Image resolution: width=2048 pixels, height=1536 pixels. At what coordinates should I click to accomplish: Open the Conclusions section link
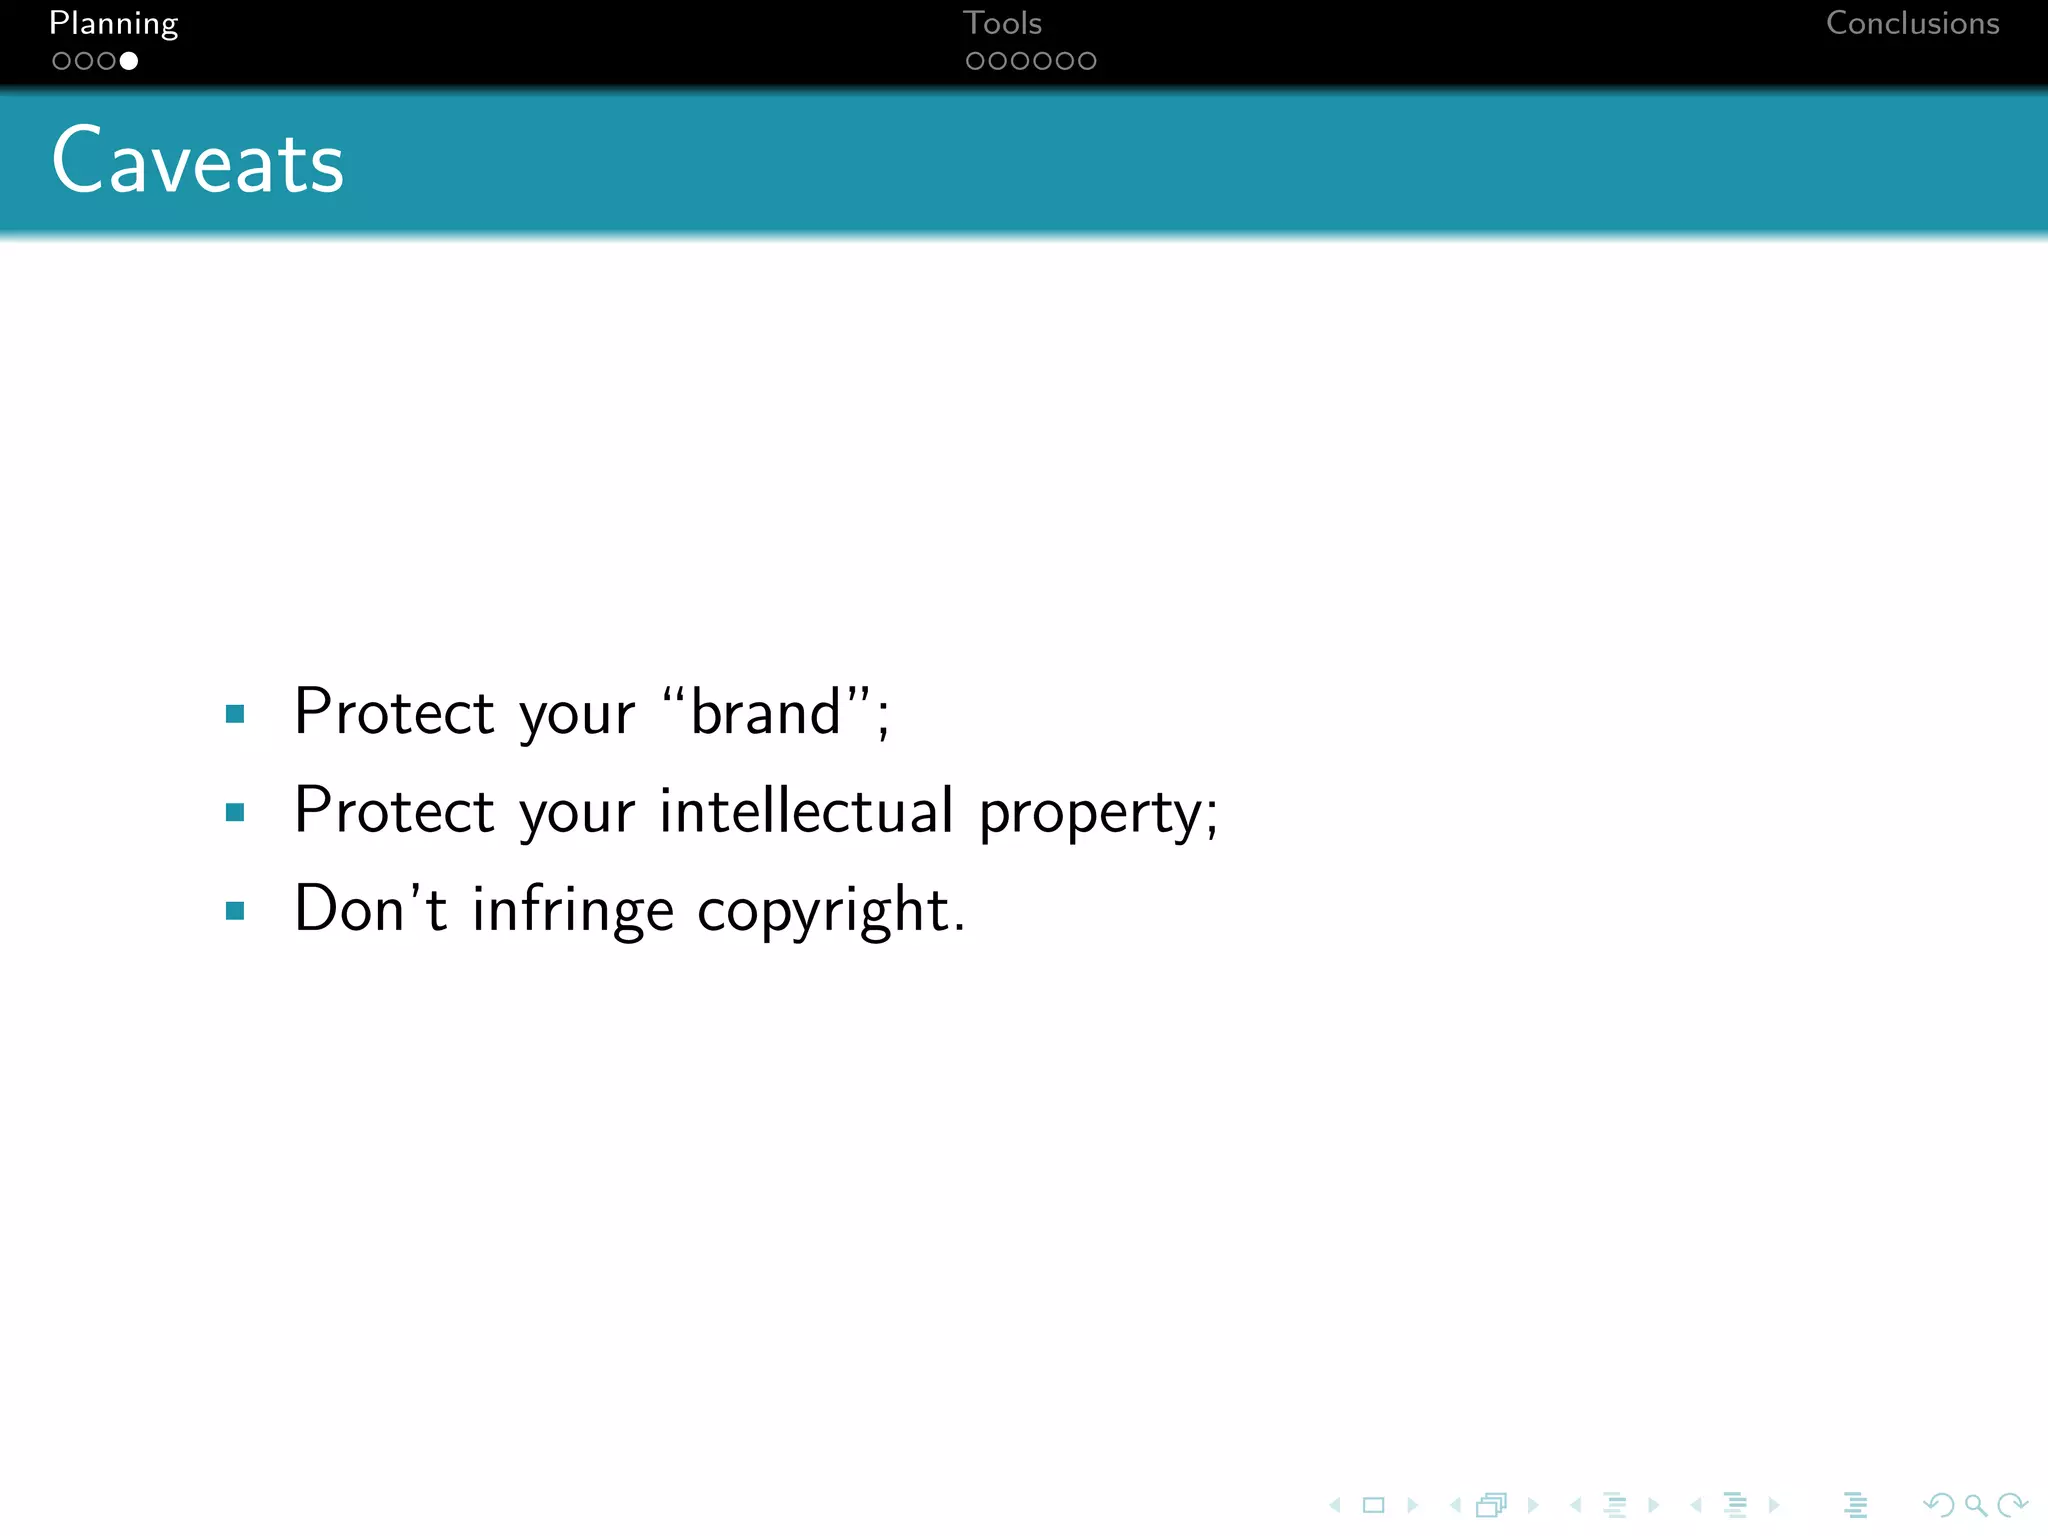pos(1912,23)
